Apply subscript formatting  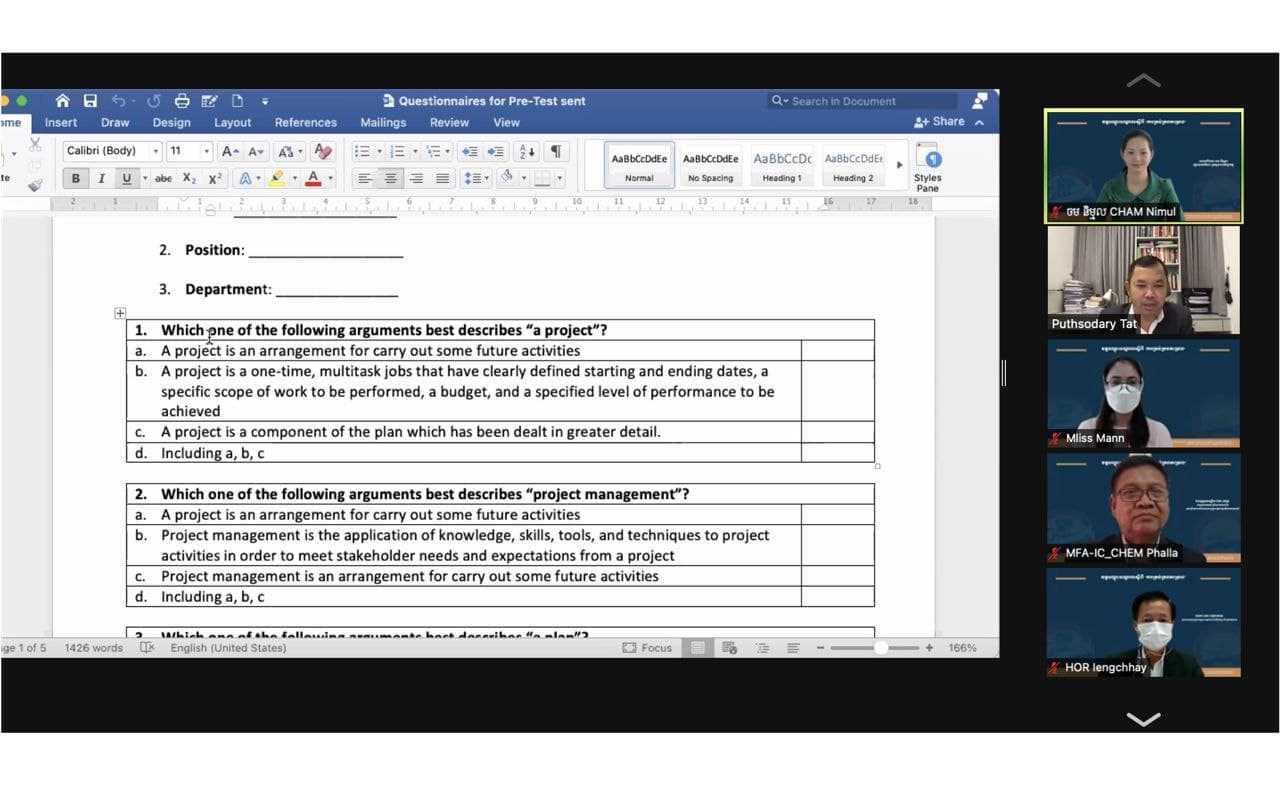(x=190, y=179)
